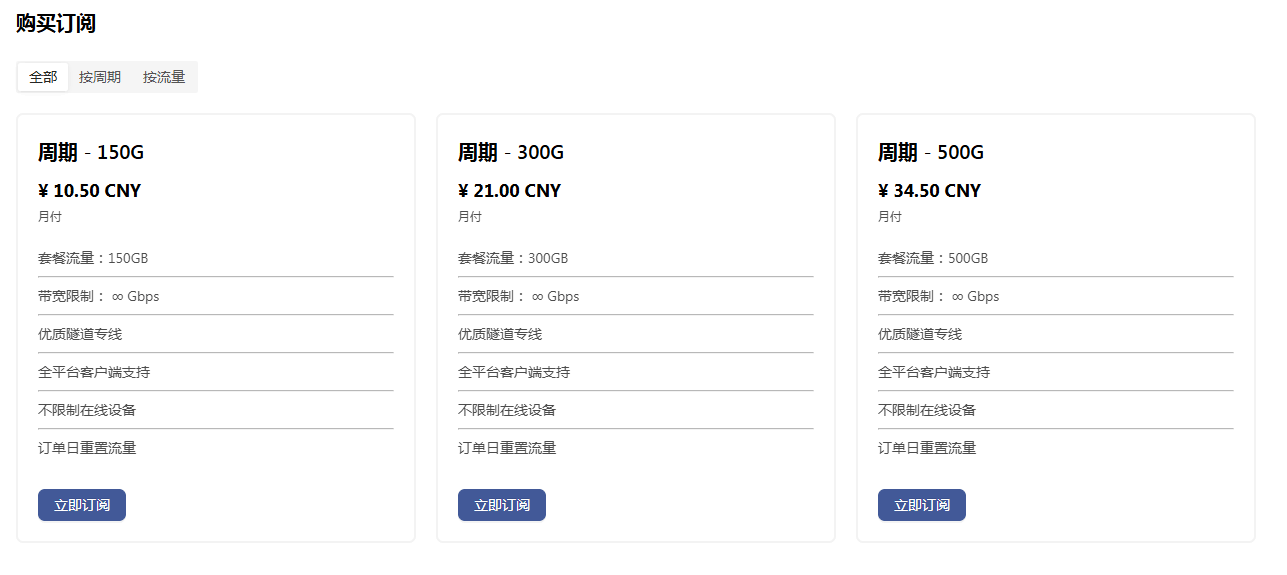This screenshot has height=575, width=1287.
Task: Click the "购买订阅" page heading
Action: point(56,24)
